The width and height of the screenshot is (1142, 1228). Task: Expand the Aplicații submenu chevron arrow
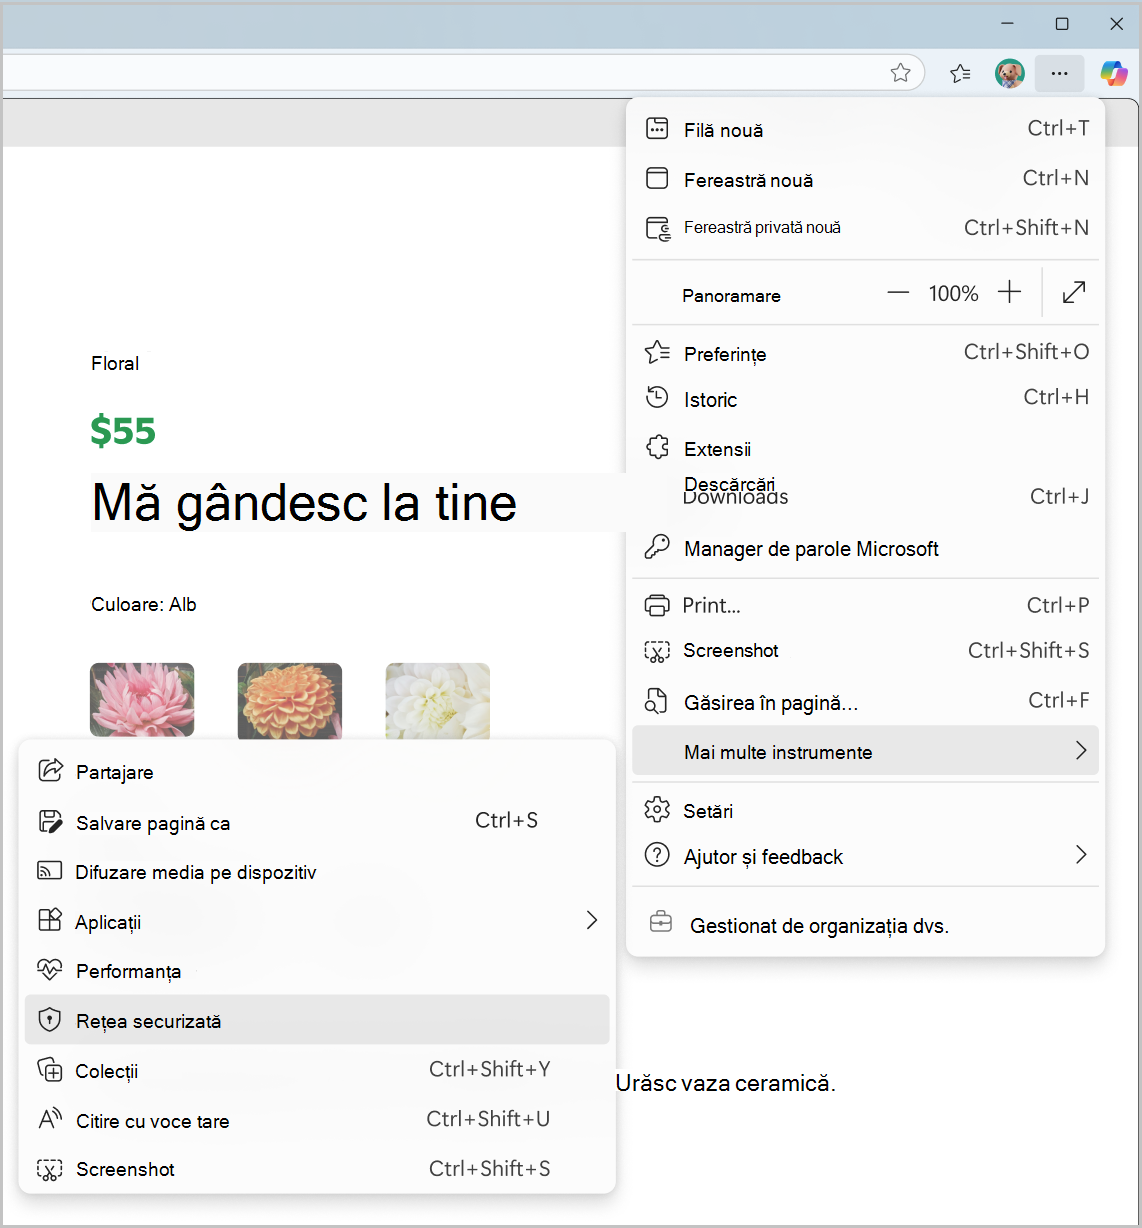point(592,920)
